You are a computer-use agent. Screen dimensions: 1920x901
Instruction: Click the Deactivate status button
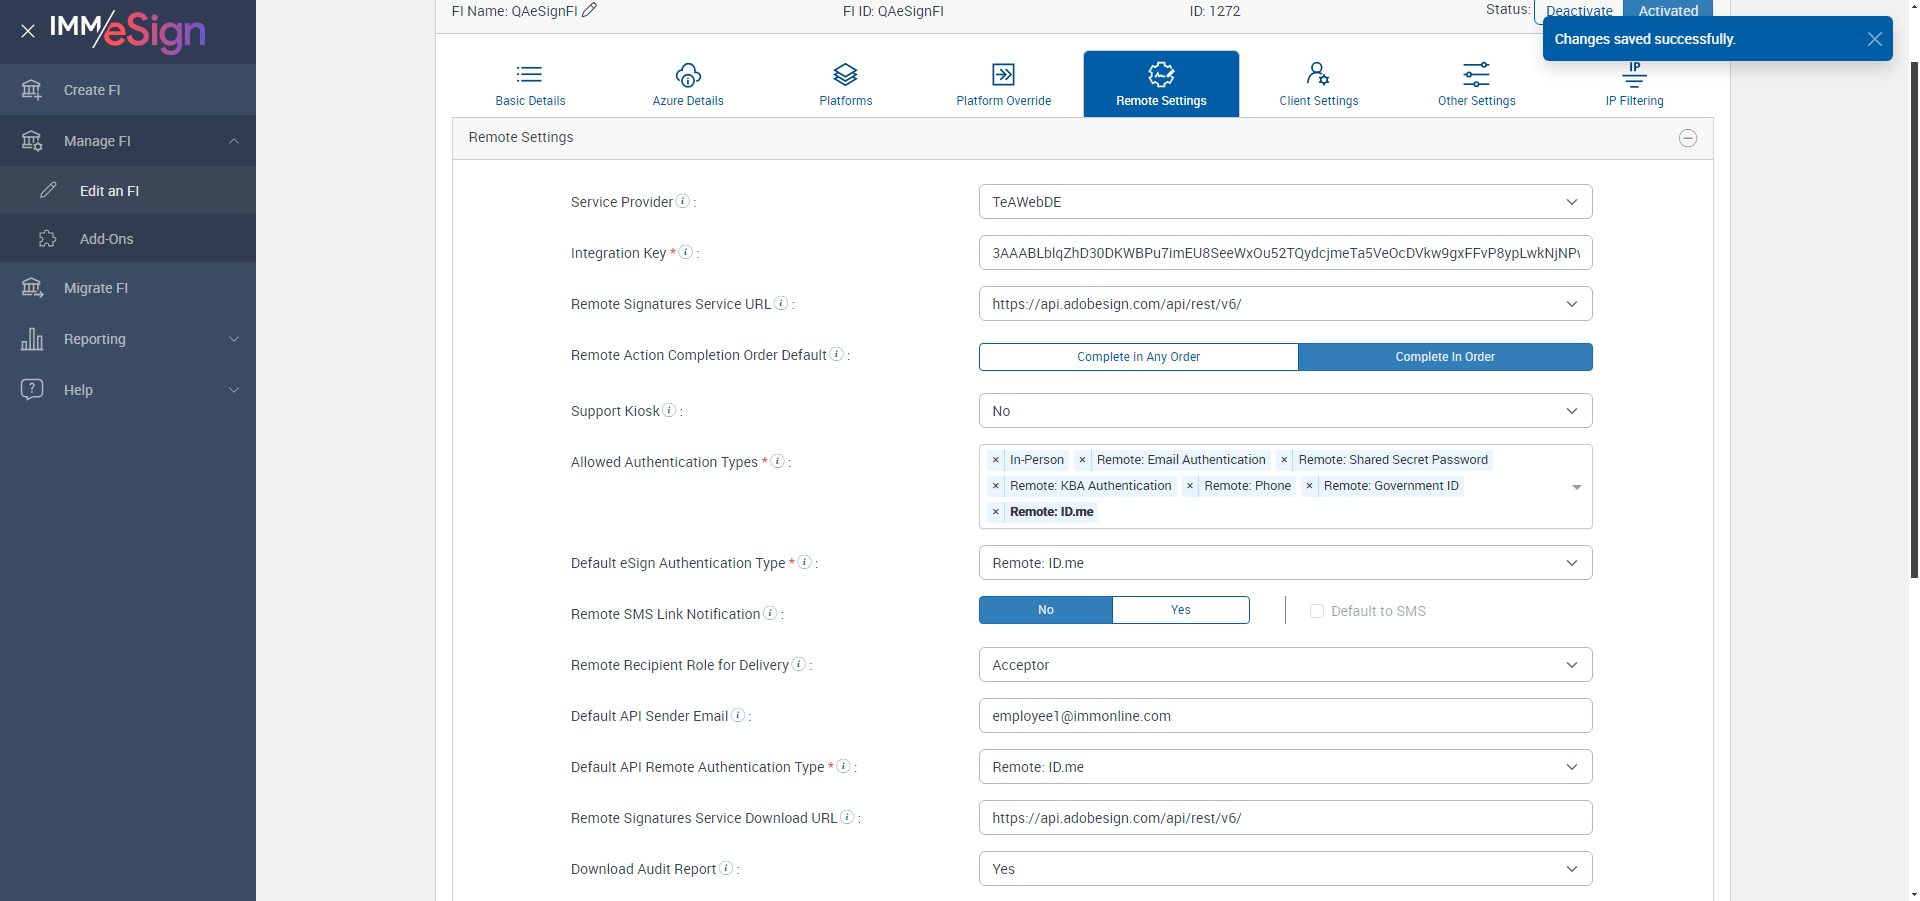point(1579,11)
